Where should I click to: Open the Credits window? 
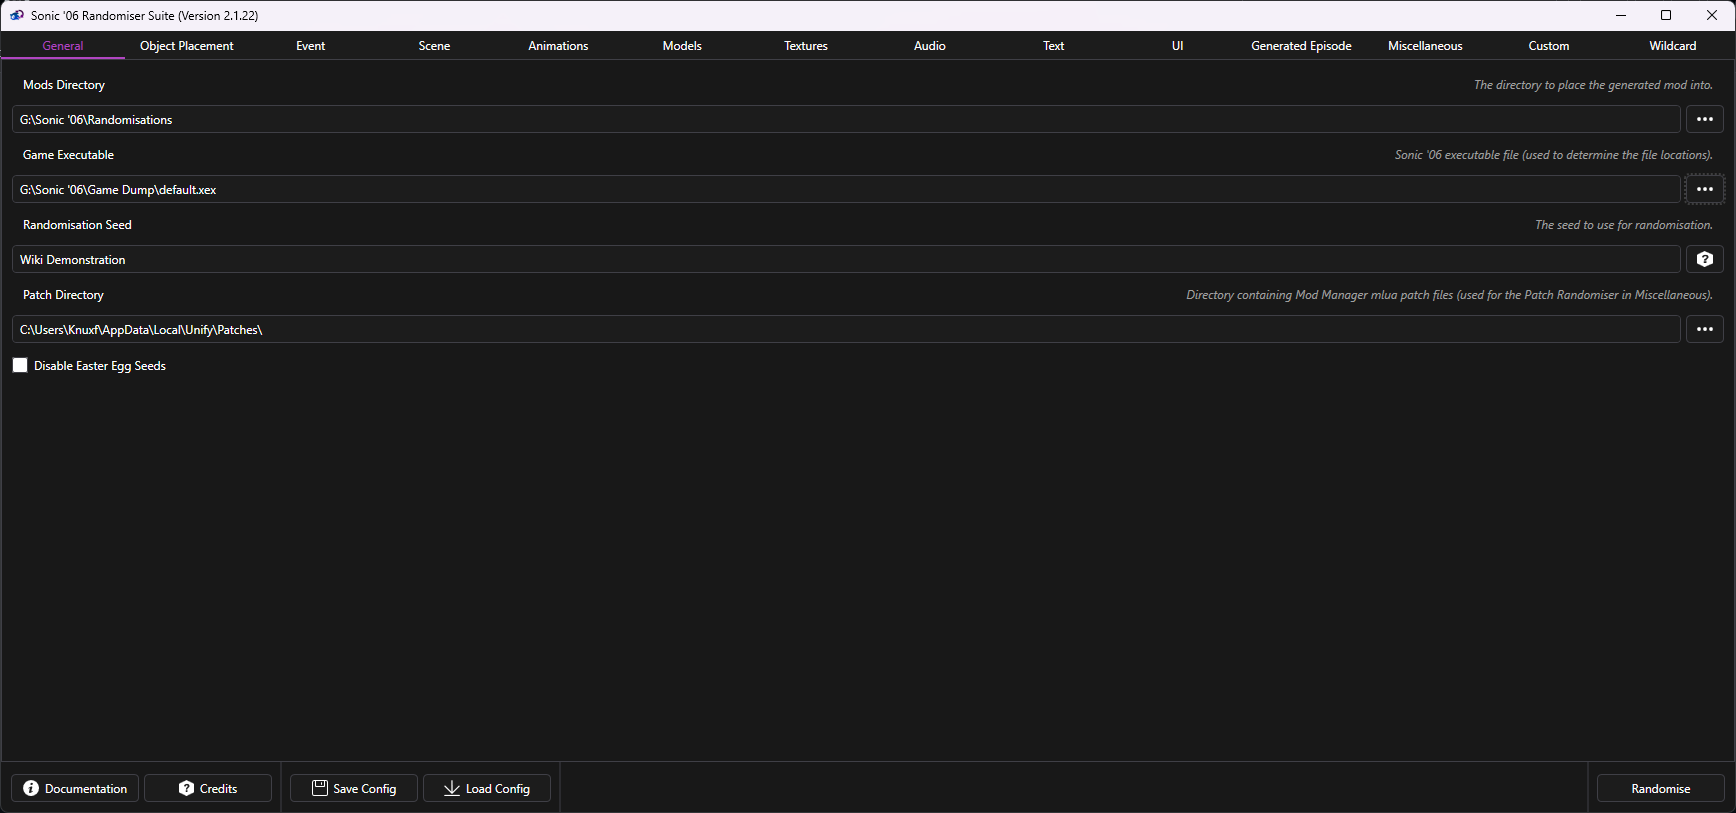[x=208, y=788]
